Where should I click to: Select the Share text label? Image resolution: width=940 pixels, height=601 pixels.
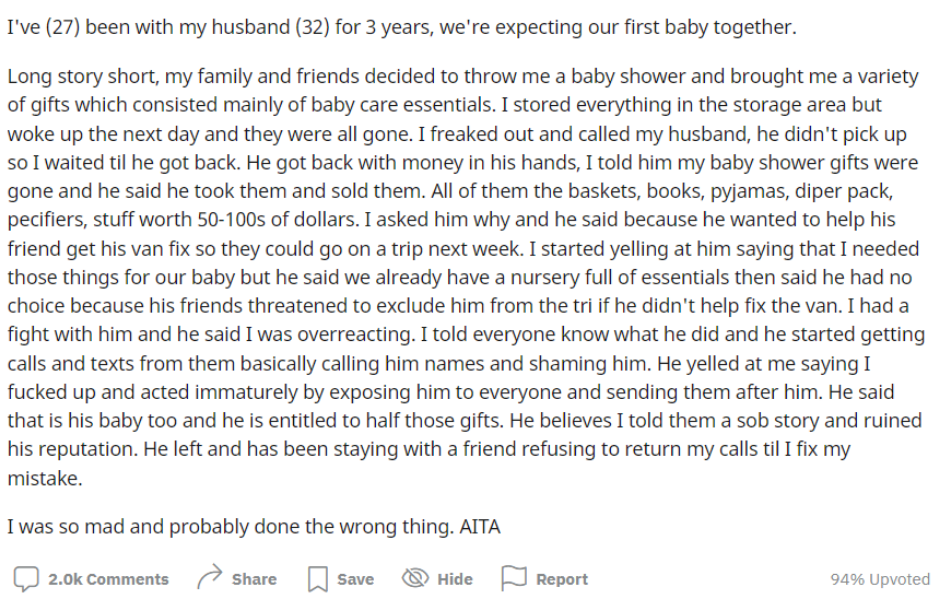(x=254, y=579)
